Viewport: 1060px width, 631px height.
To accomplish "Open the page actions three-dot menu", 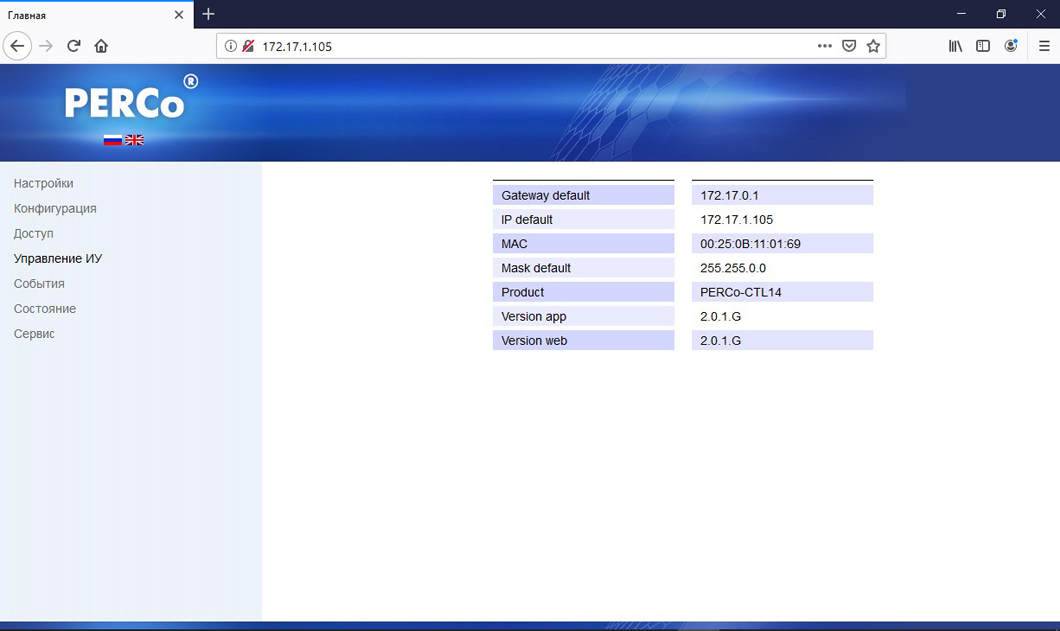I will [824, 46].
